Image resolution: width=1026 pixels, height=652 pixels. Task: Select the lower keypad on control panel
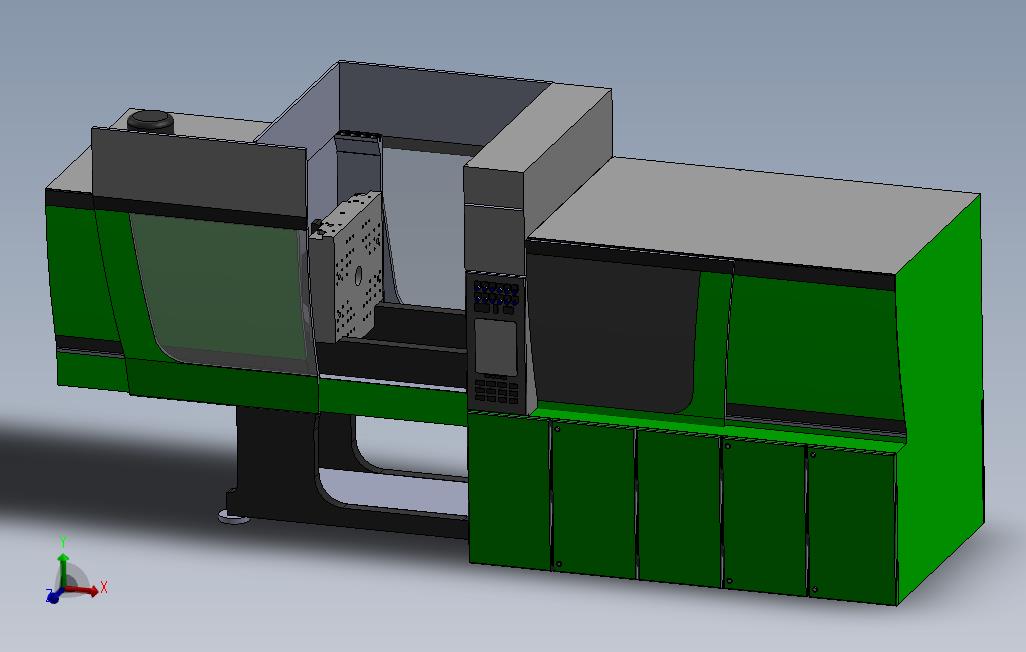(497, 391)
